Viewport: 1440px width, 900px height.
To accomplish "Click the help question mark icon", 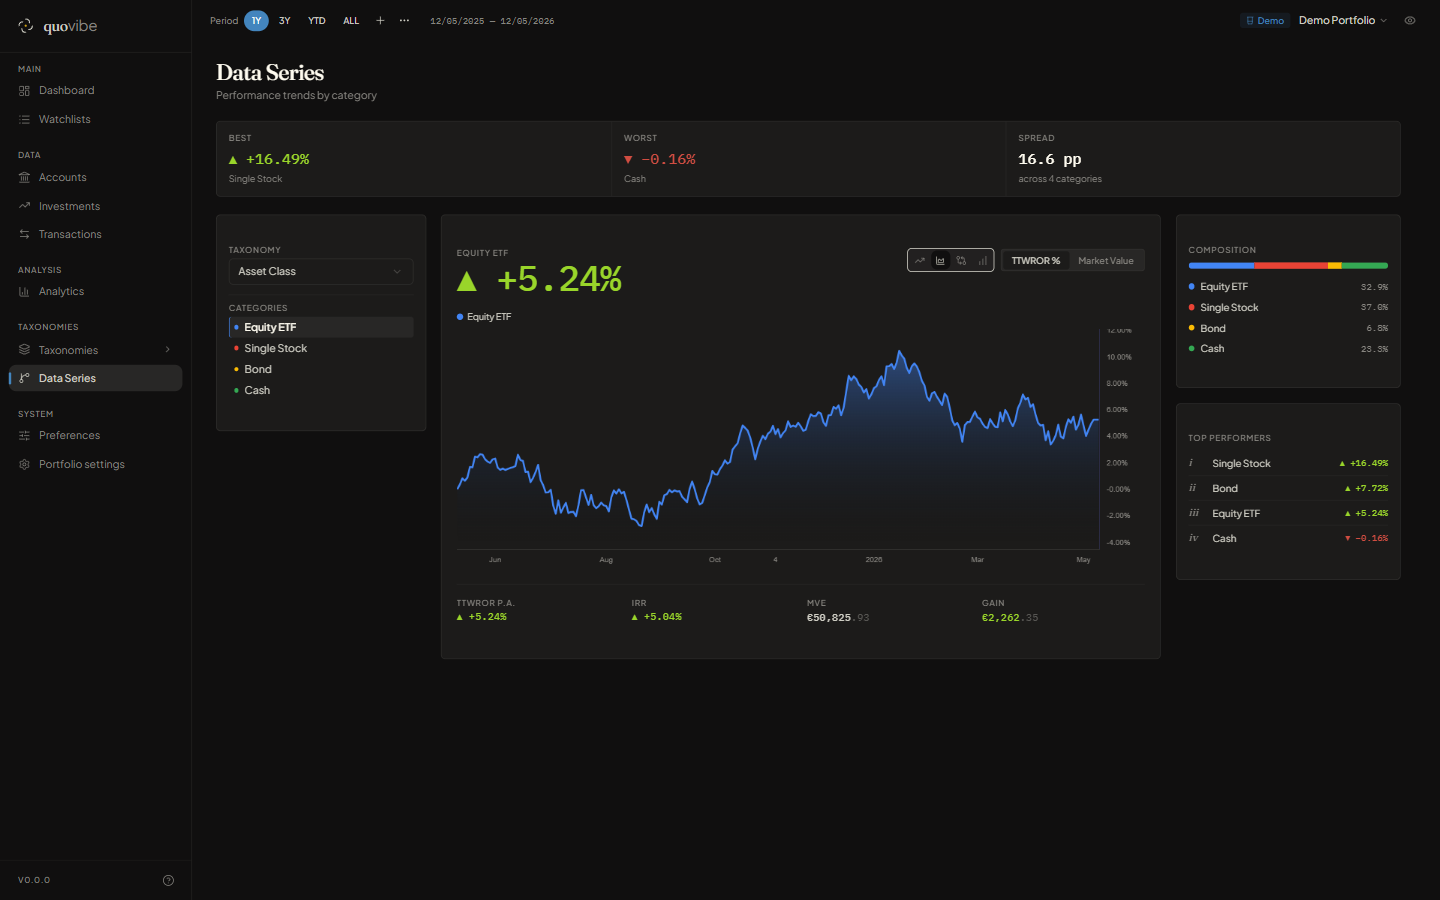I will [168, 880].
